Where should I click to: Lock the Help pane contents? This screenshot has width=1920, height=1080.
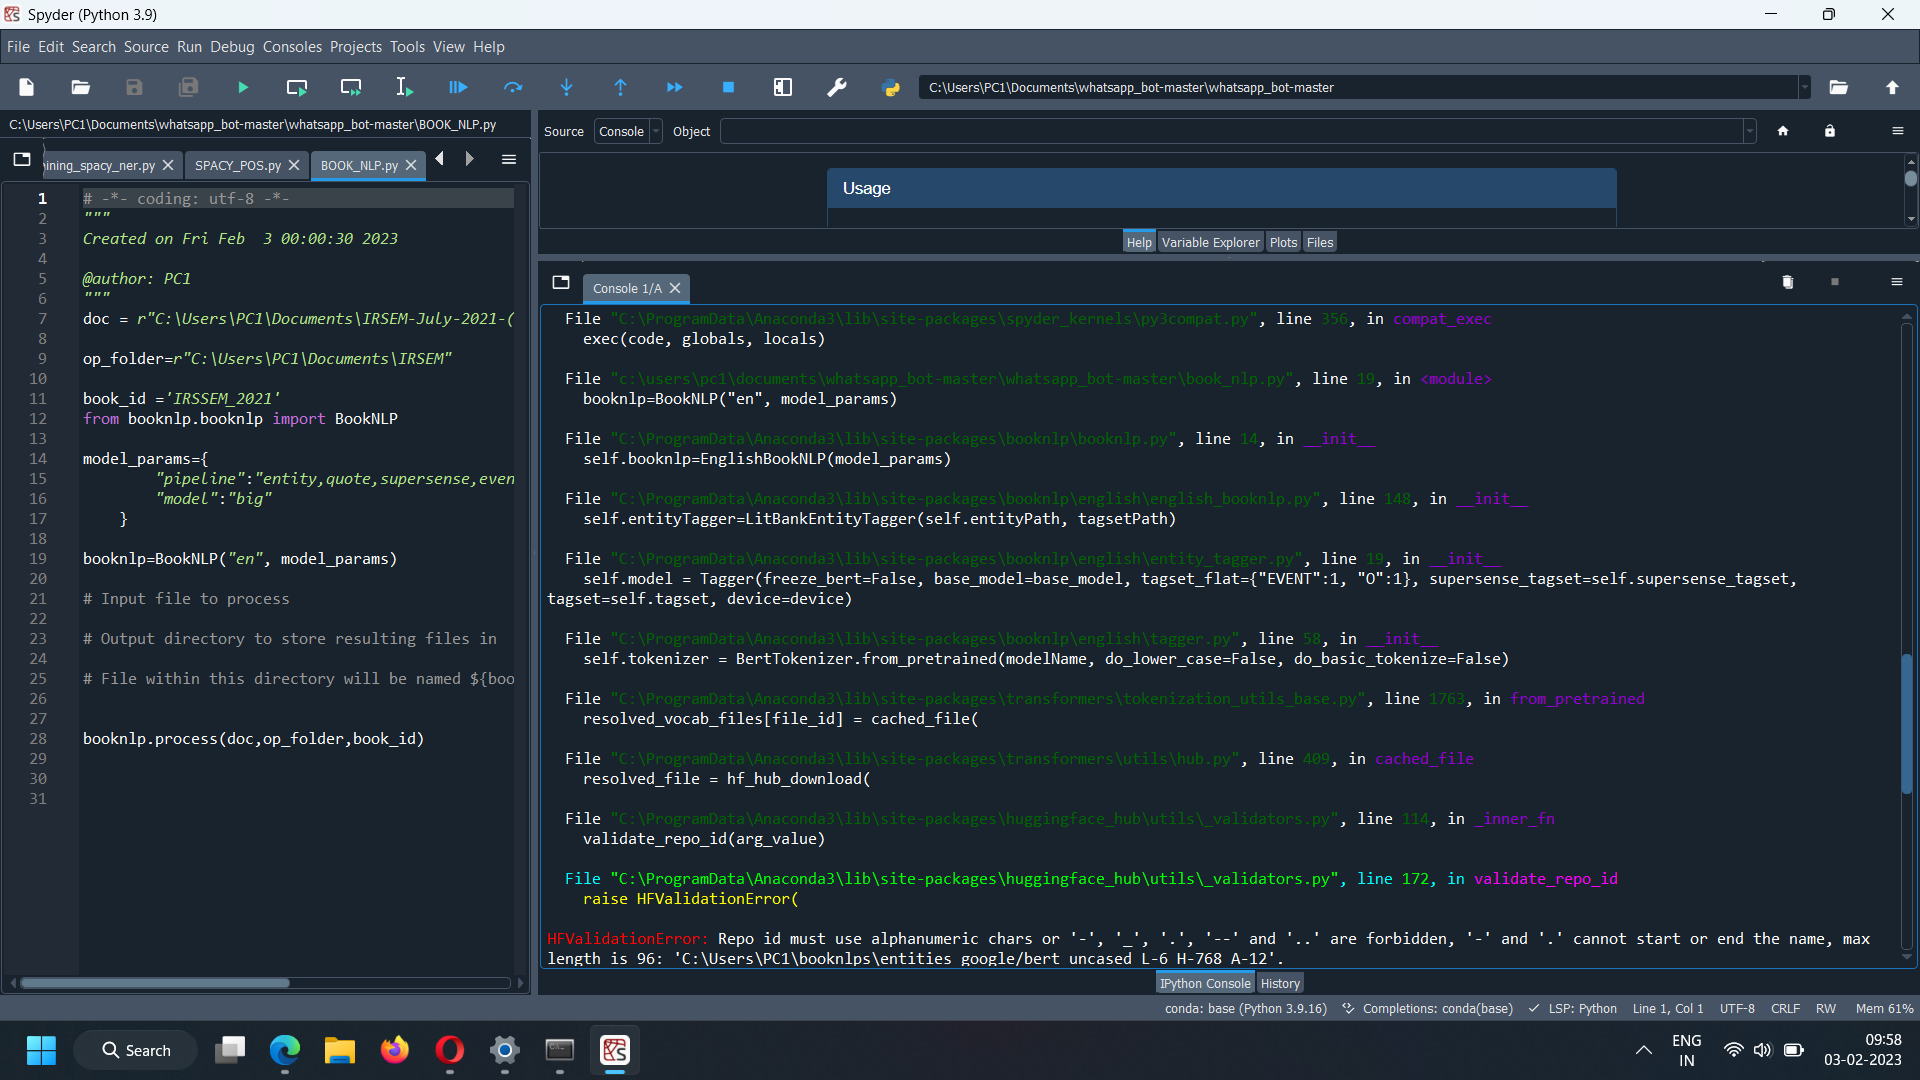[x=1830, y=131]
